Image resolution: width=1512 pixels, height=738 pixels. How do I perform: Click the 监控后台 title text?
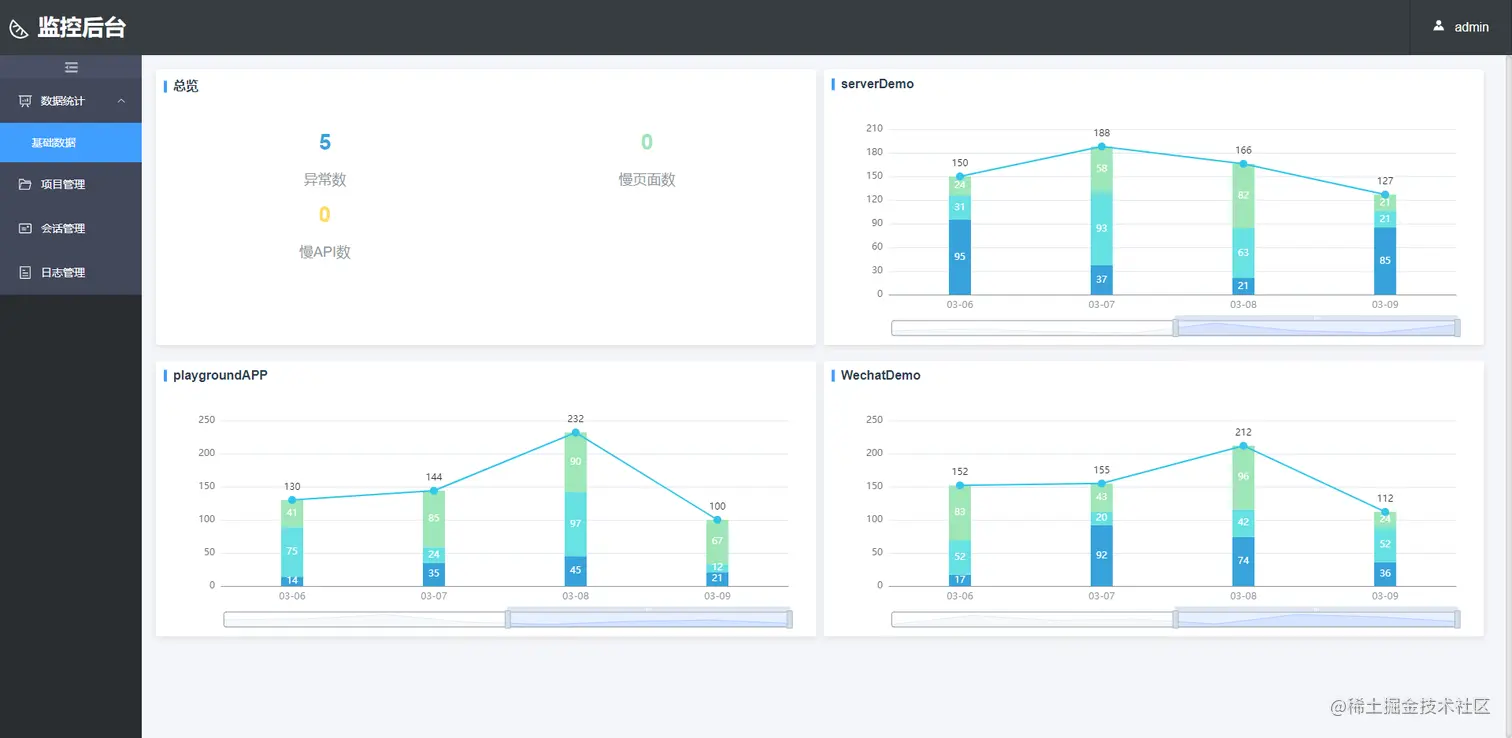coord(82,28)
